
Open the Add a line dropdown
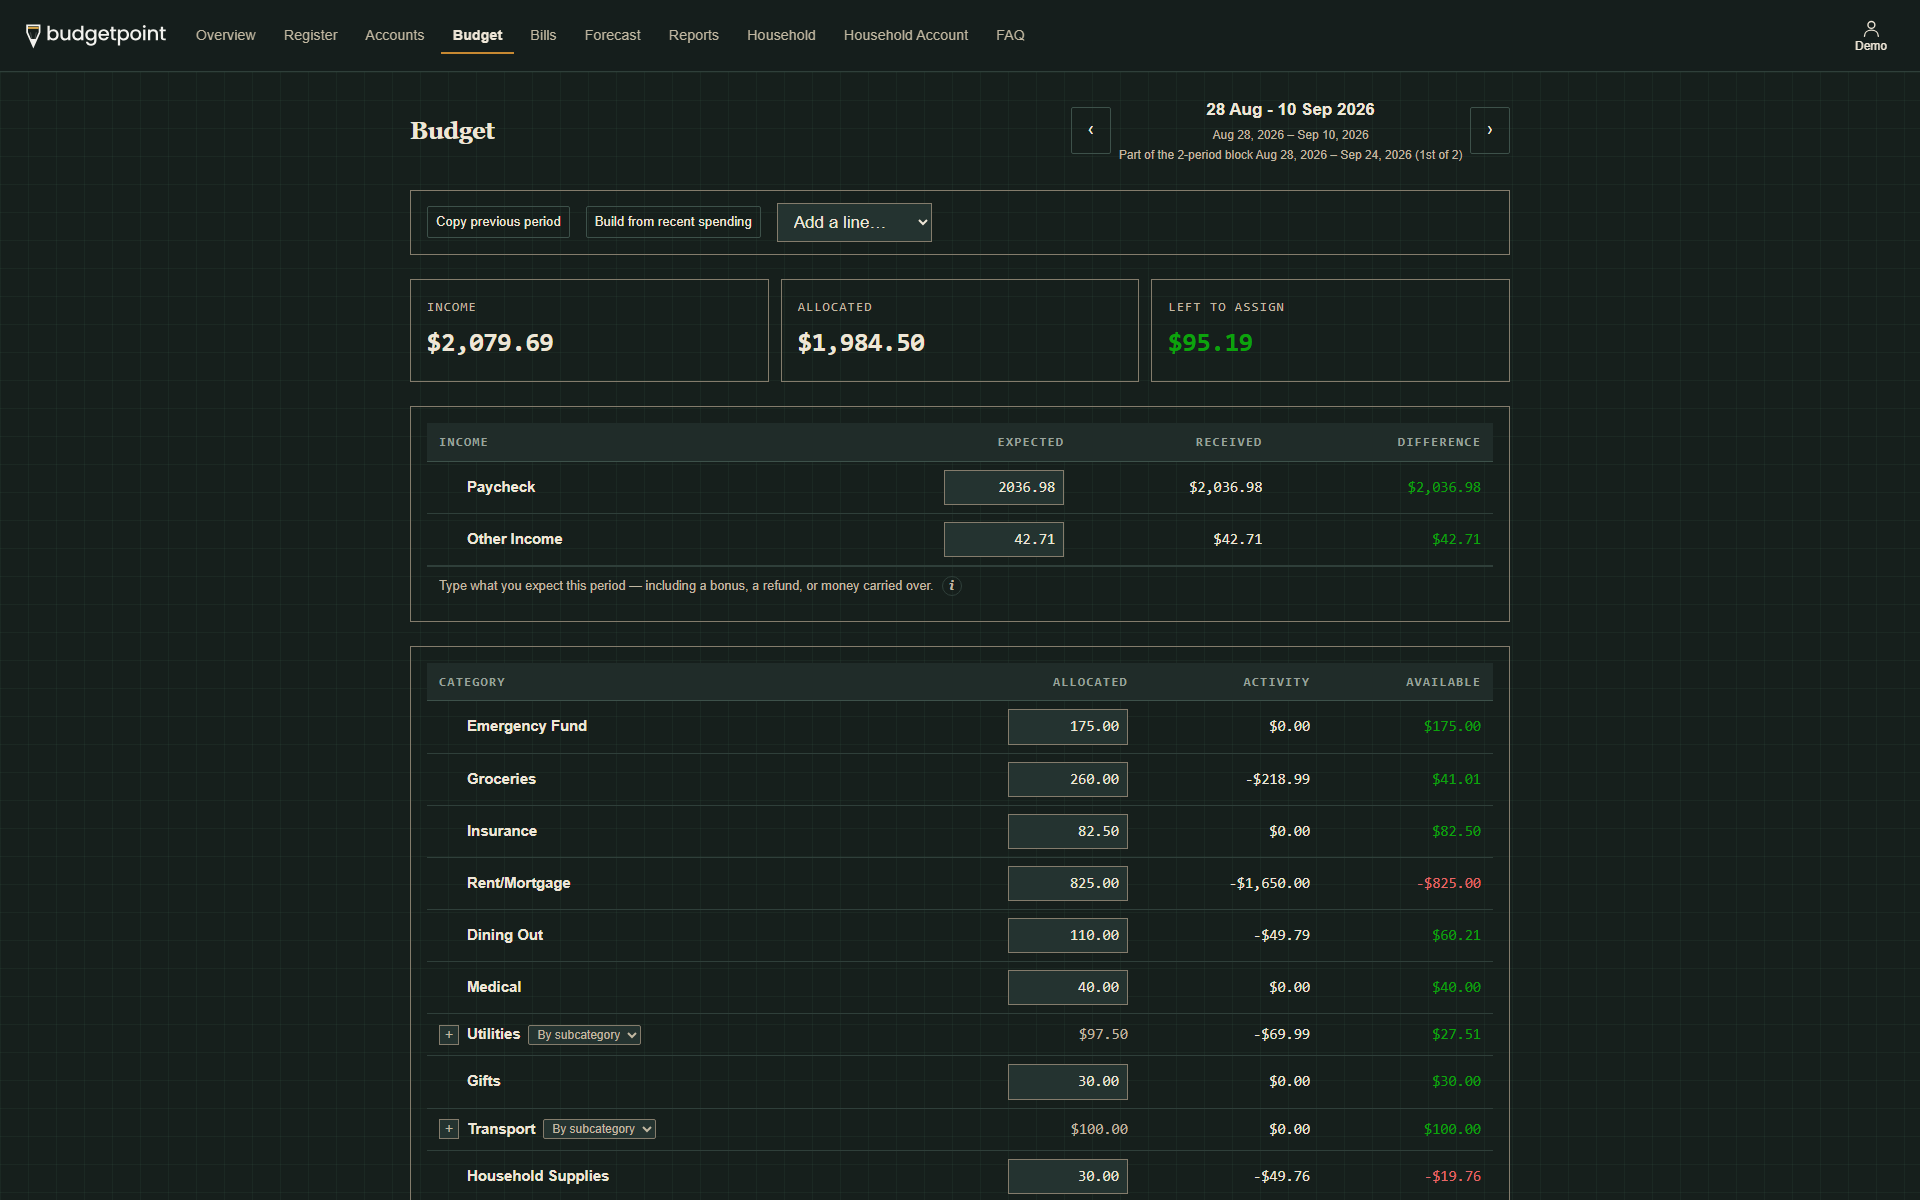(x=854, y=222)
